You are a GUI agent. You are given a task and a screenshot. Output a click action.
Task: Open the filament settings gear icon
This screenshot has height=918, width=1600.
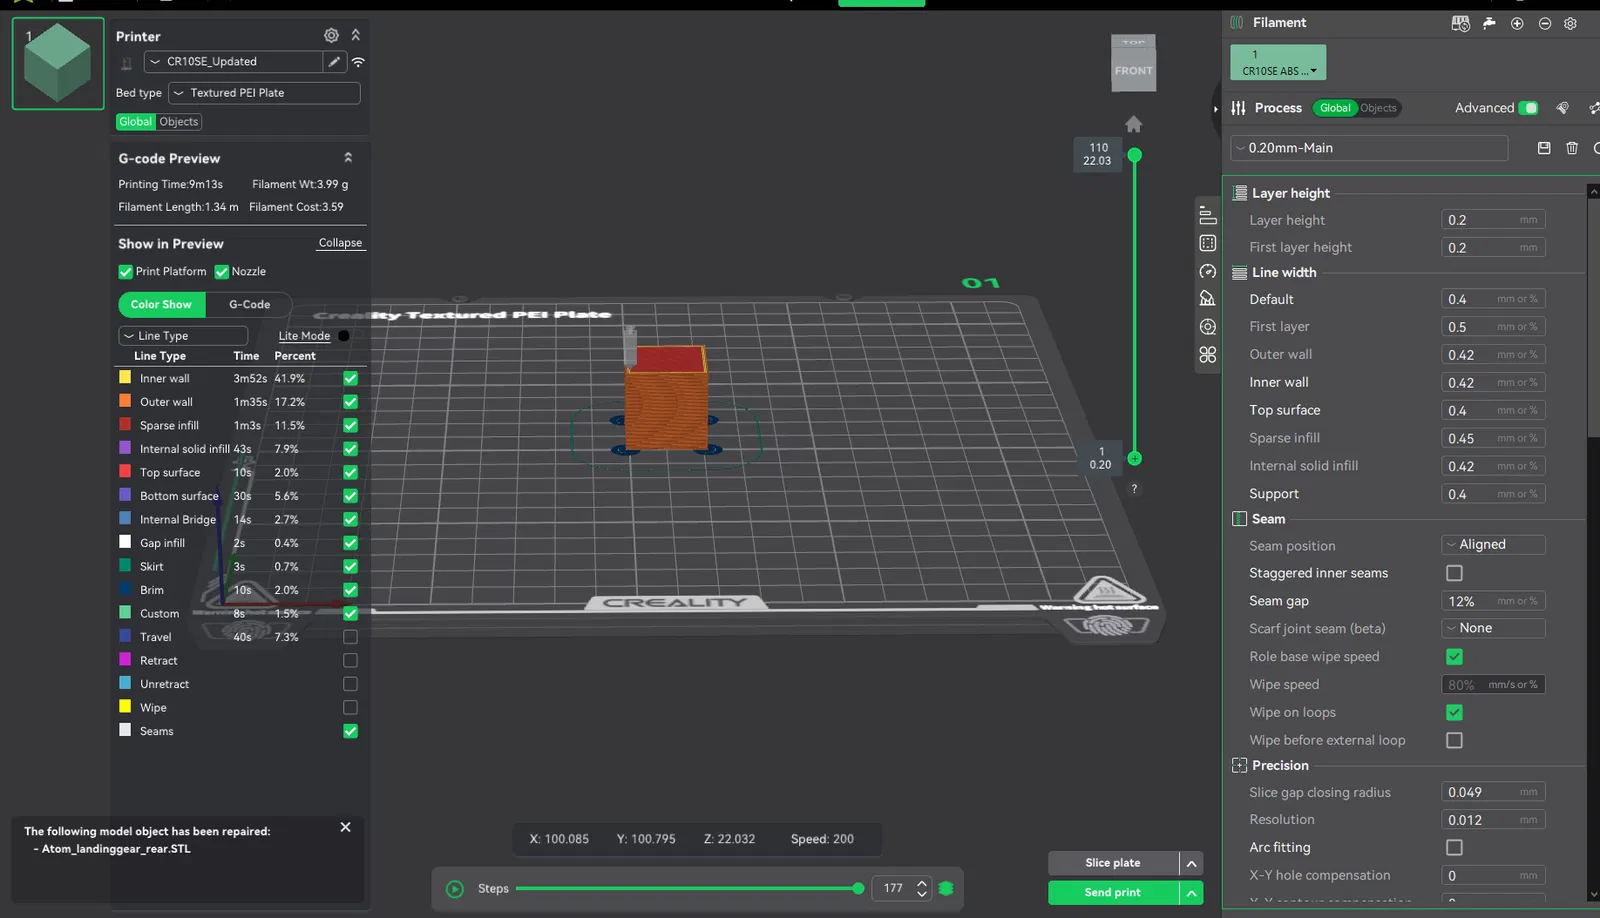tap(1570, 23)
